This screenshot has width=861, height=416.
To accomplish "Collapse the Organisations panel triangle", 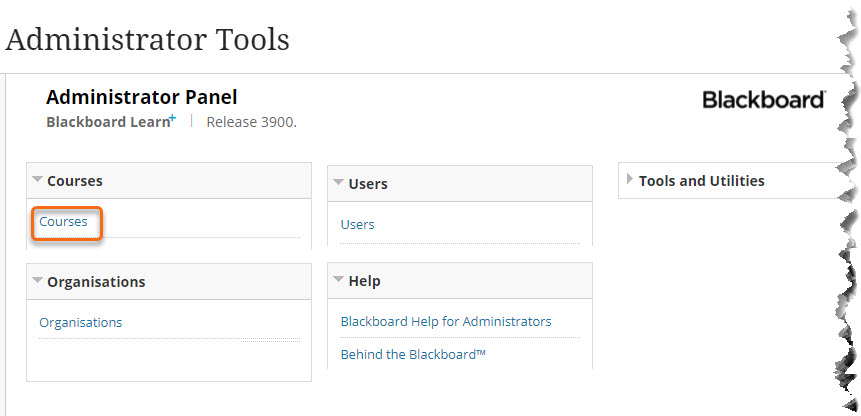I will (x=37, y=280).
